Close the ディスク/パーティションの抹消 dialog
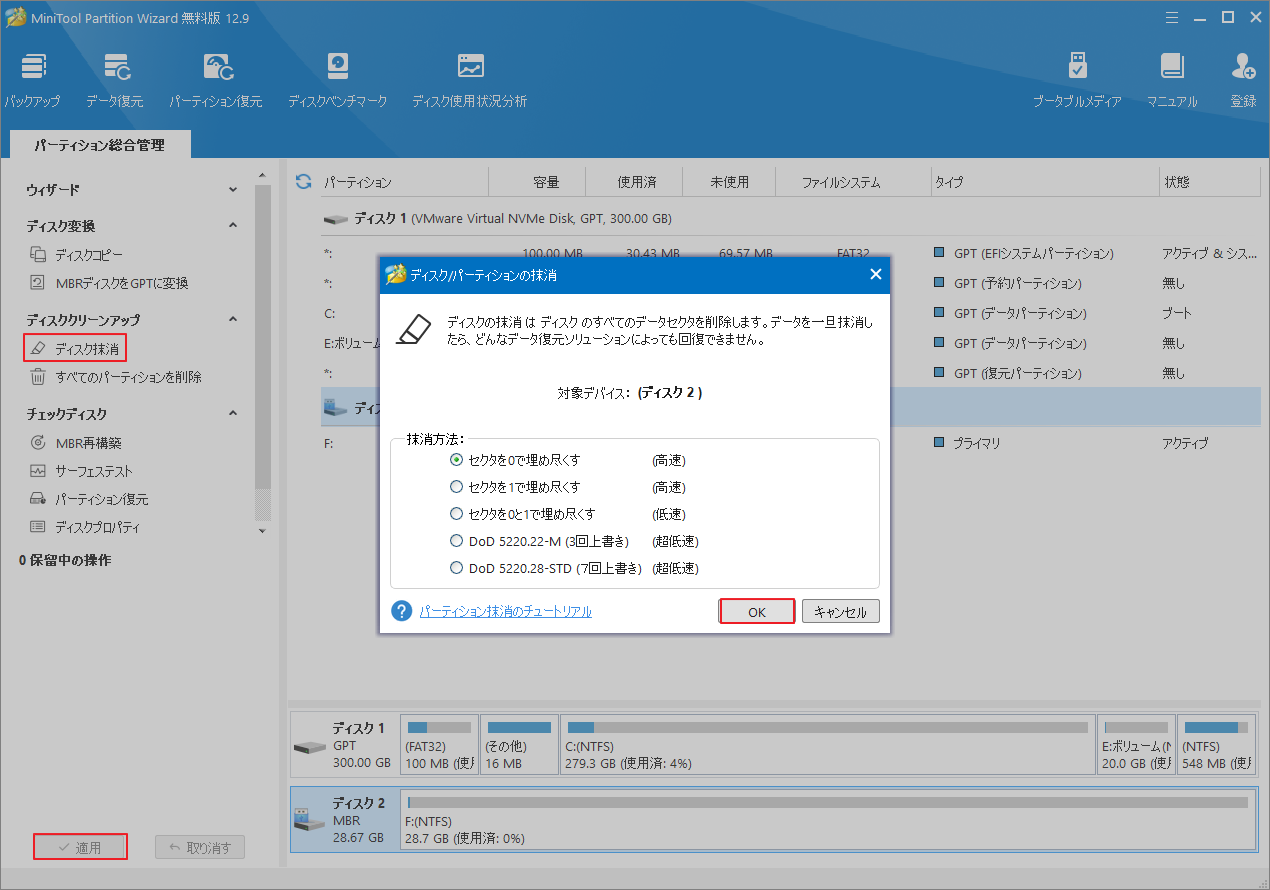 pos(875,274)
